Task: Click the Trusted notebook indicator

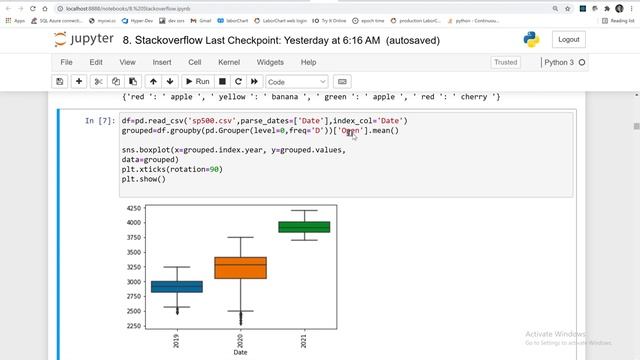Action: click(x=505, y=62)
